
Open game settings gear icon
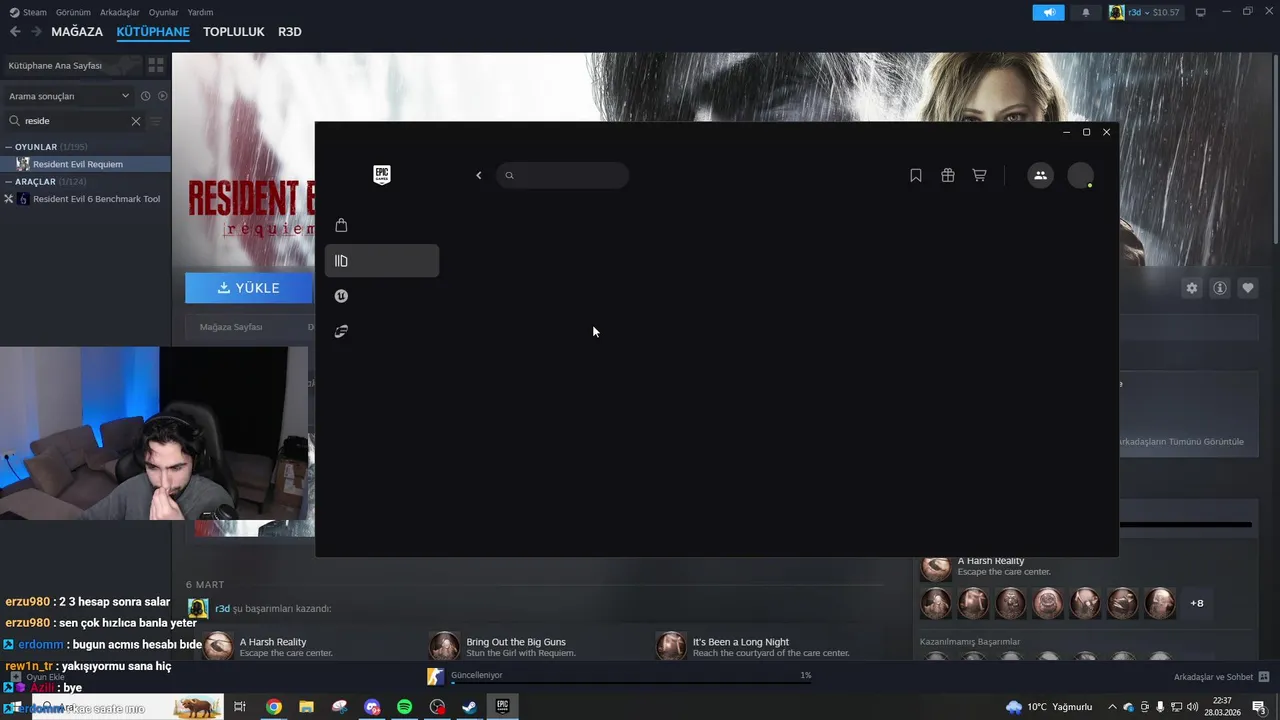[x=1192, y=288]
